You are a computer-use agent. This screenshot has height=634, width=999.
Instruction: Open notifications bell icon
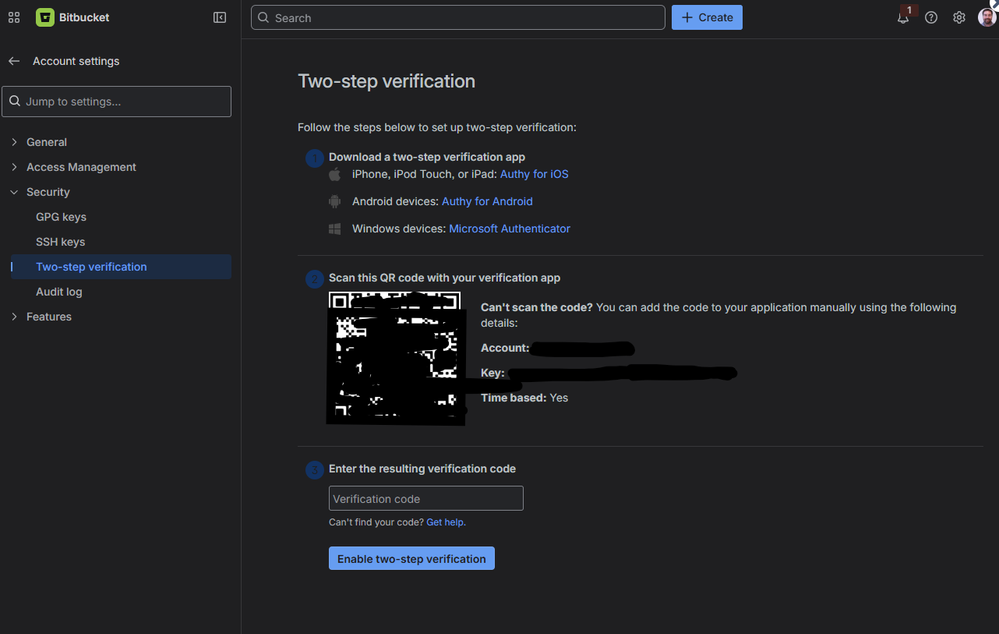tap(903, 18)
